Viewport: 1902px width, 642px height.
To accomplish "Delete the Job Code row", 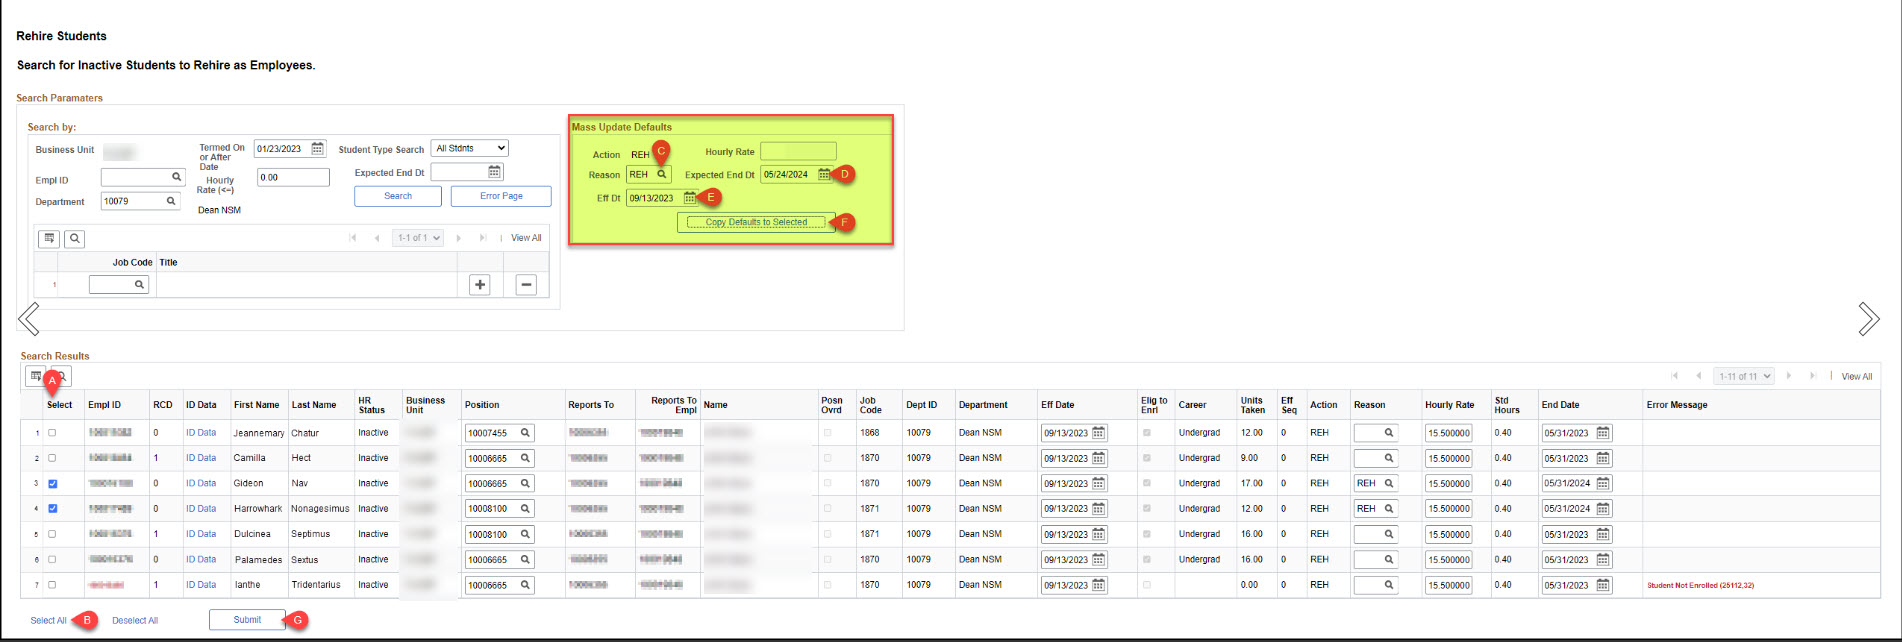I will (526, 285).
